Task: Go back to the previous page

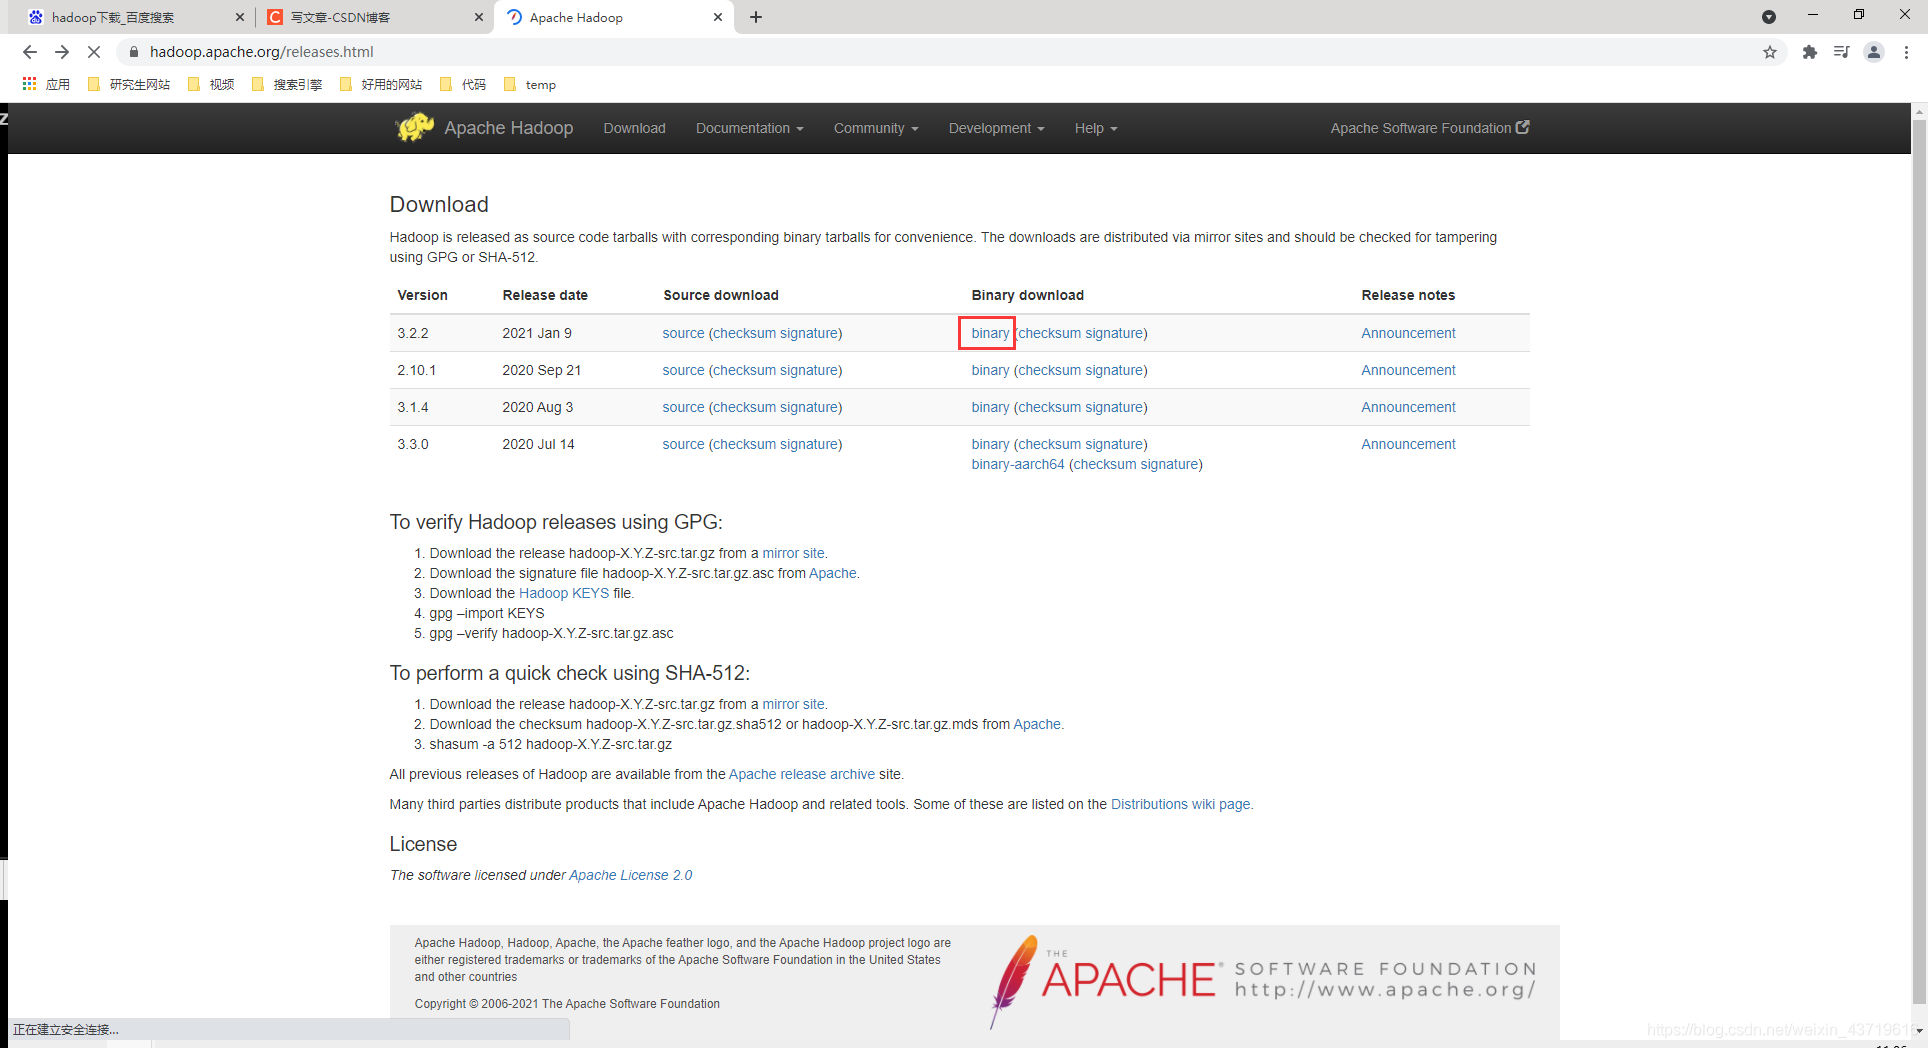Action: (x=30, y=52)
